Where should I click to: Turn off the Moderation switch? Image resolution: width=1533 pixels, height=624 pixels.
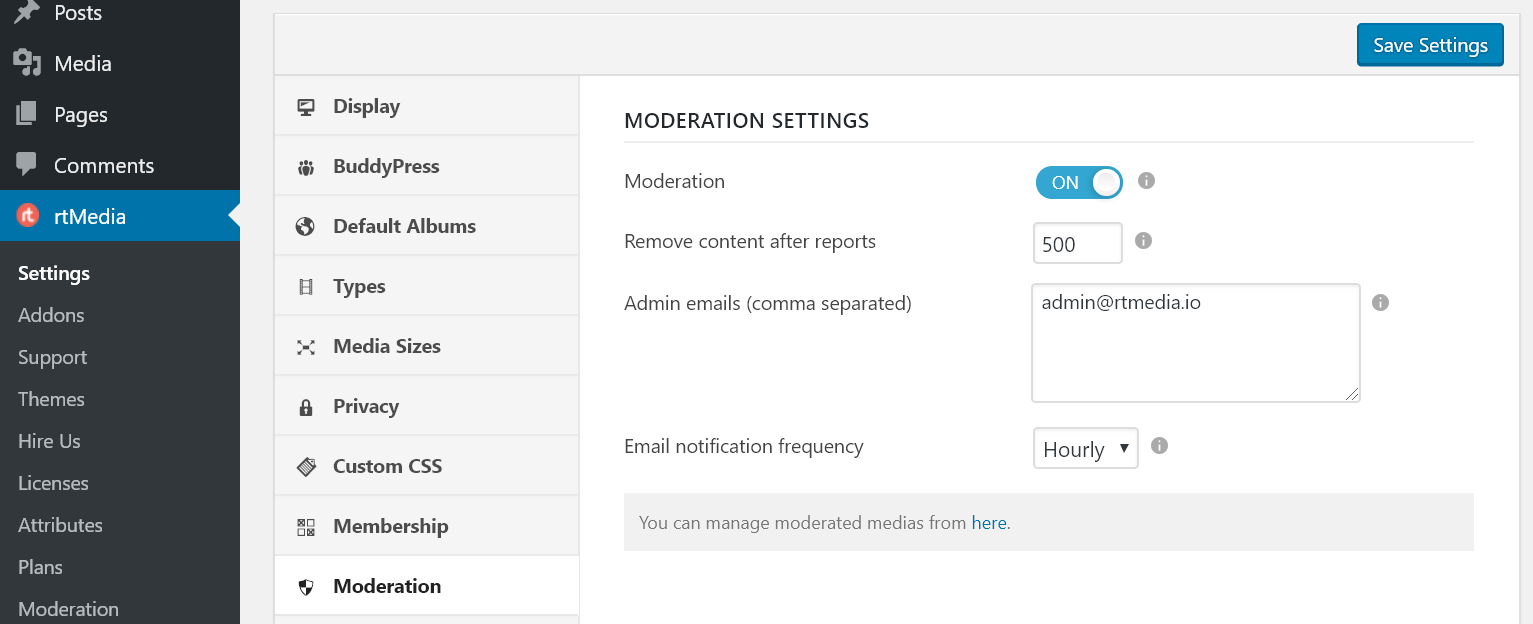[x=1078, y=182]
